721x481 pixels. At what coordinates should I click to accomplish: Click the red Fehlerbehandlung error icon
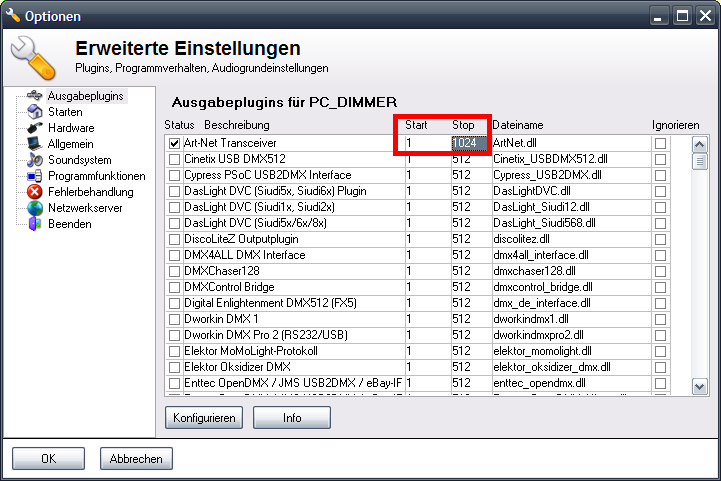tap(35, 192)
